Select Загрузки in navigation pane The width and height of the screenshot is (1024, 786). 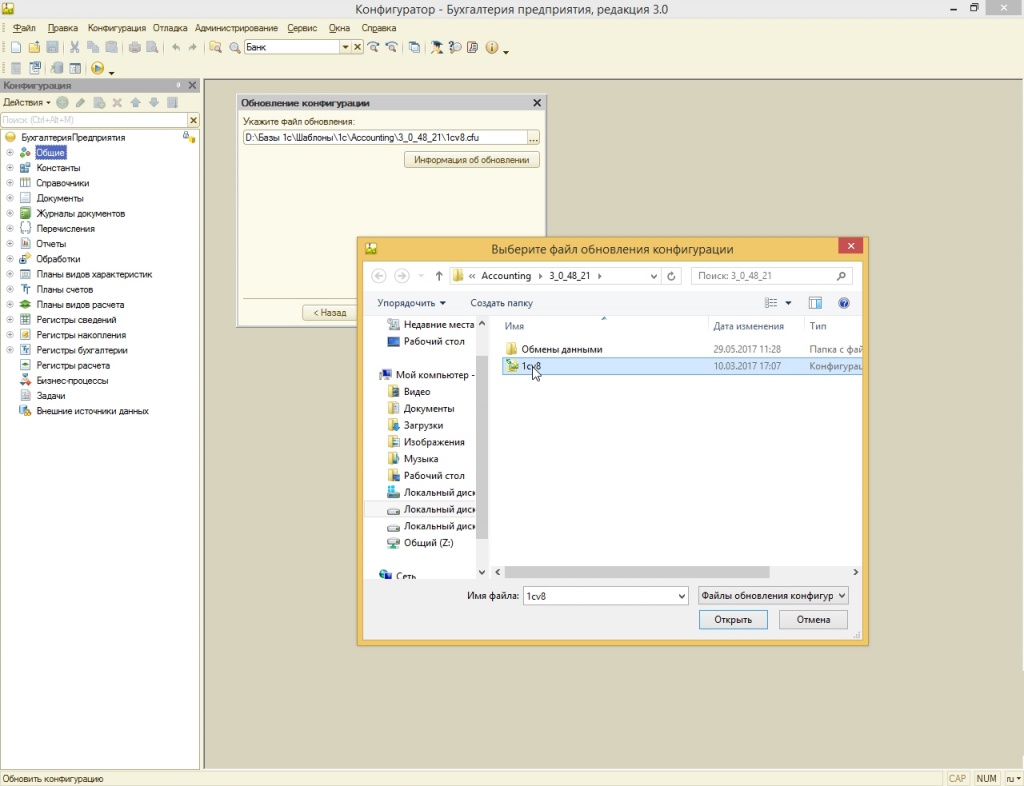[423, 425]
